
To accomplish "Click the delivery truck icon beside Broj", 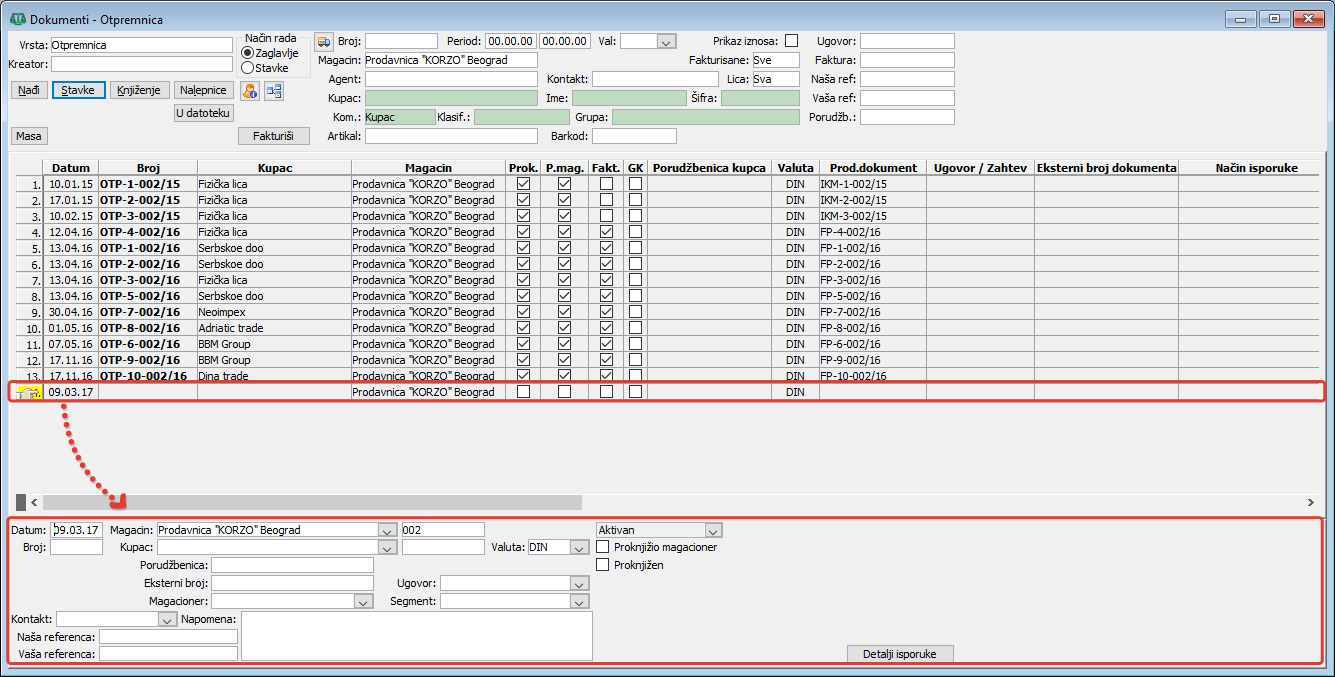I will (x=324, y=41).
